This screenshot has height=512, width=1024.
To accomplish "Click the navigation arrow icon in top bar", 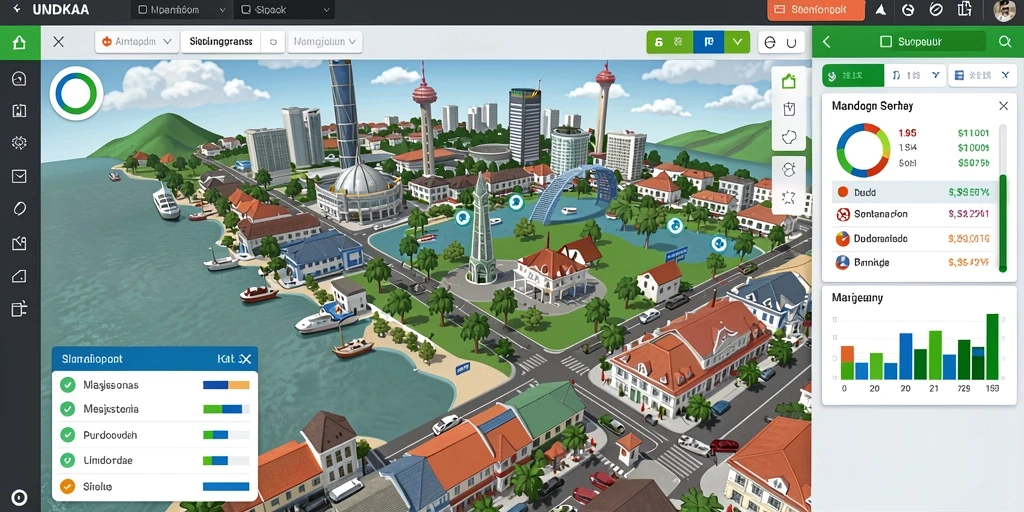I will [880, 10].
